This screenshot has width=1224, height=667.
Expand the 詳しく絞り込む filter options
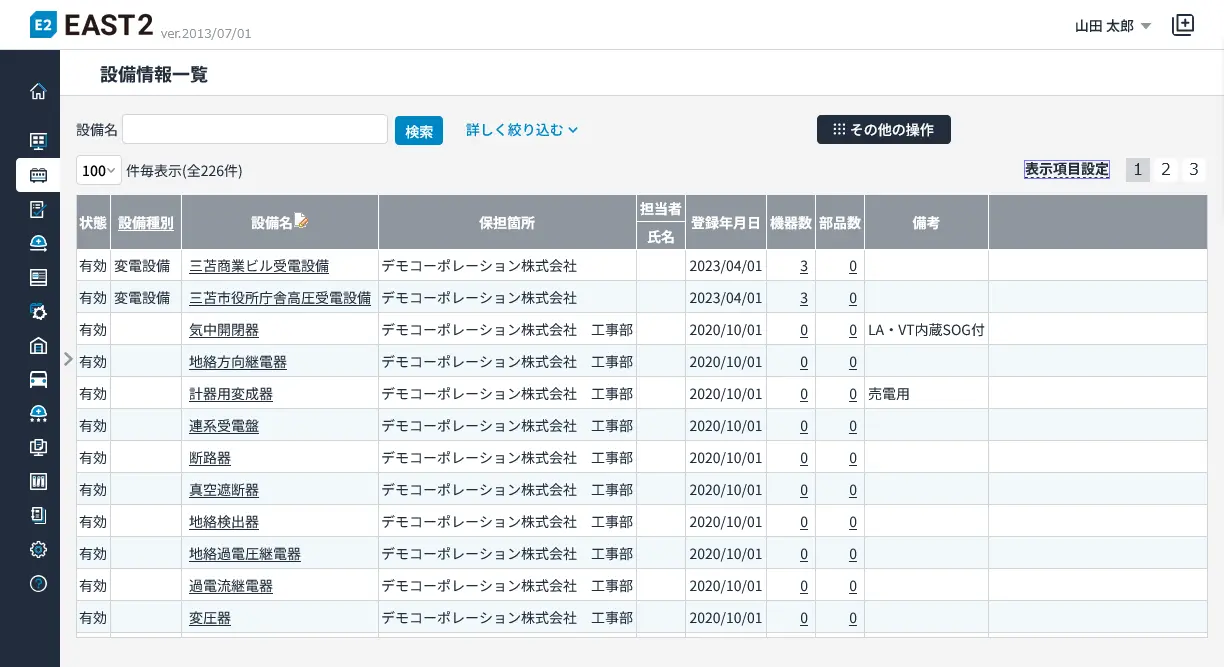click(x=522, y=130)
